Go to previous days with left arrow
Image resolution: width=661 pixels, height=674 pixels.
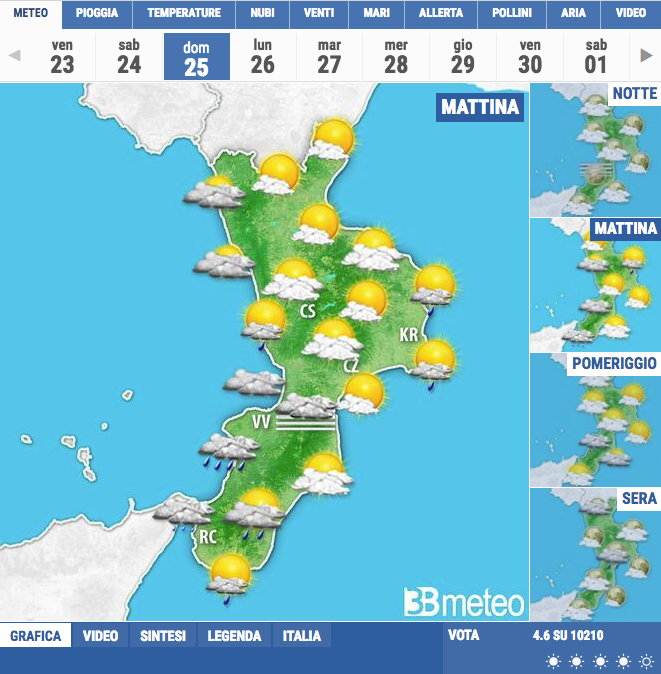15,55
